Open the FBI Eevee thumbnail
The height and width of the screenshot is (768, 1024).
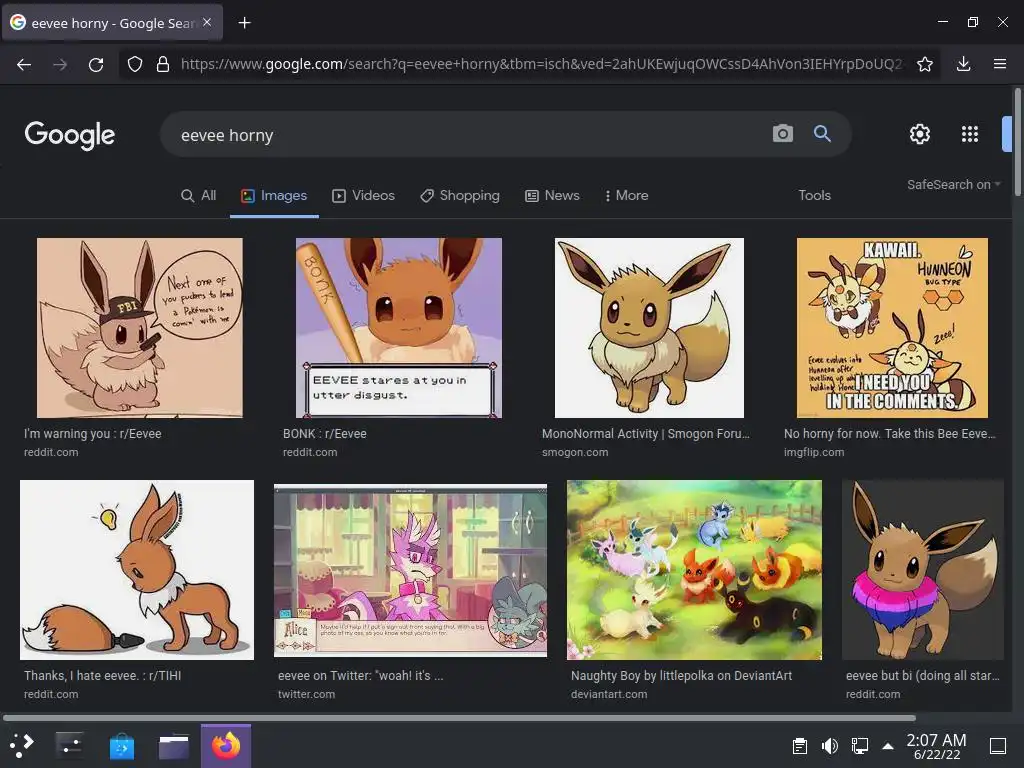(x=140, y=328)
